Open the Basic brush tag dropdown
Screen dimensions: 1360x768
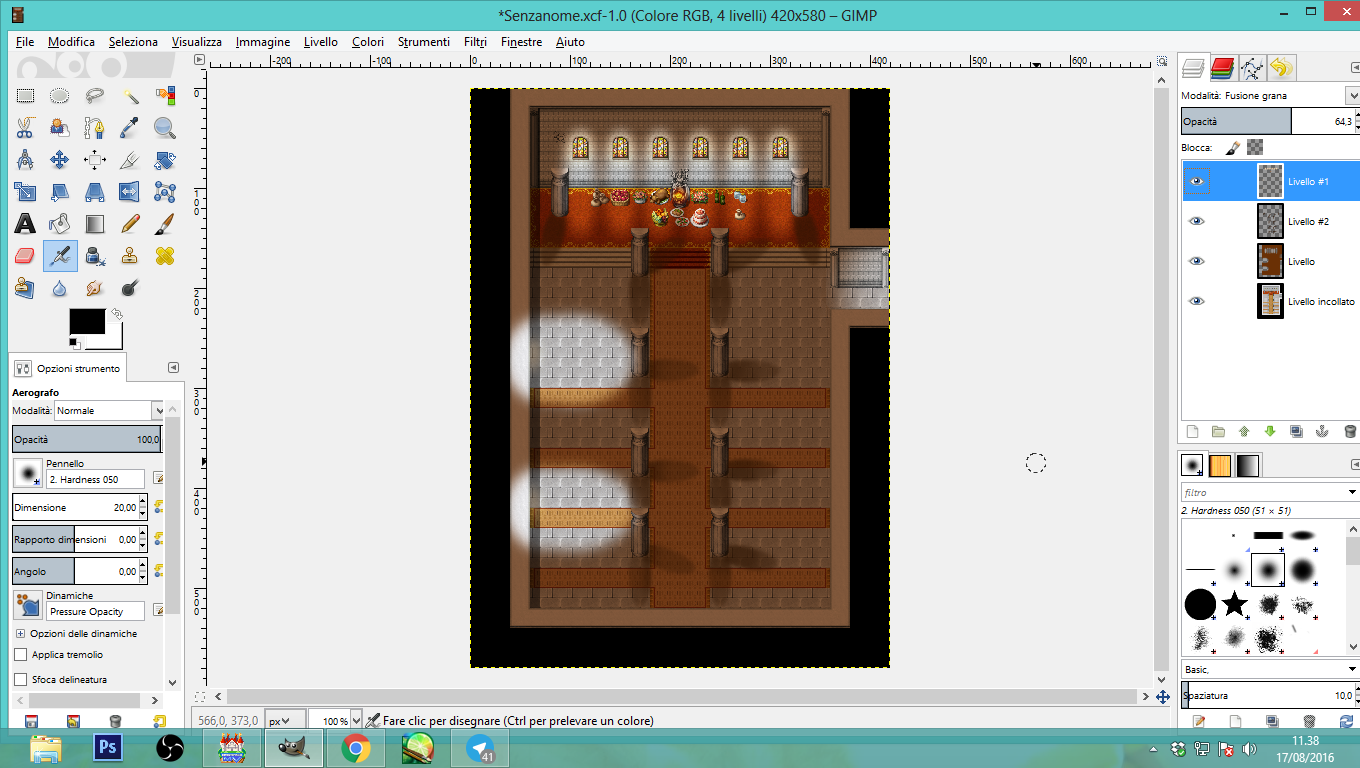1270,669
